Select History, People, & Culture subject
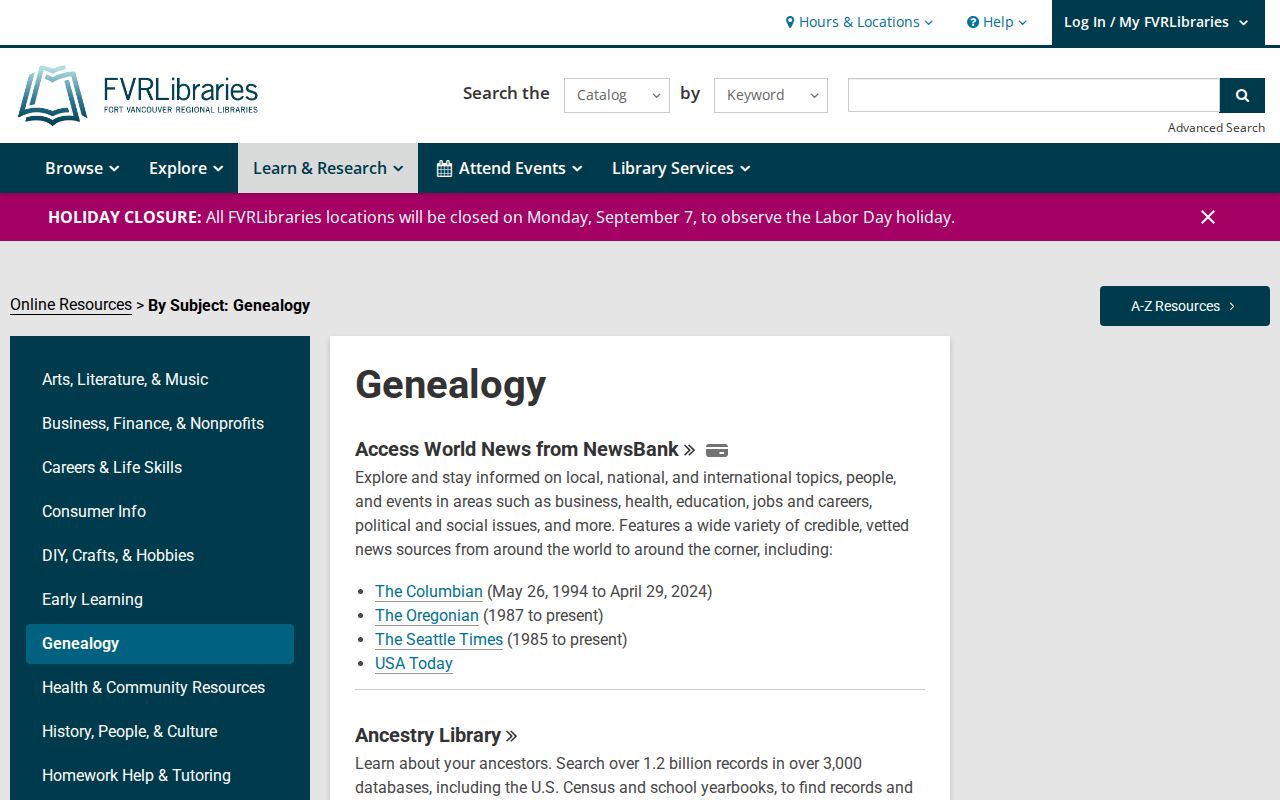 pyautogui.click(x=160, y=732)
